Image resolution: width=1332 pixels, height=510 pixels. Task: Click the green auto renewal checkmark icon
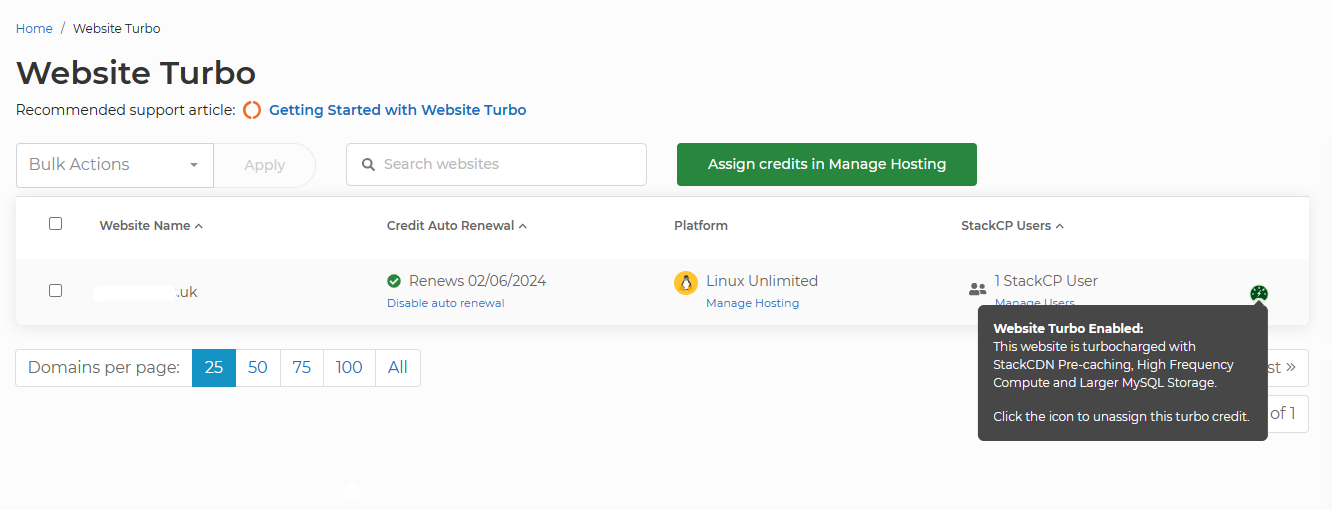click(x=394, y=281)
